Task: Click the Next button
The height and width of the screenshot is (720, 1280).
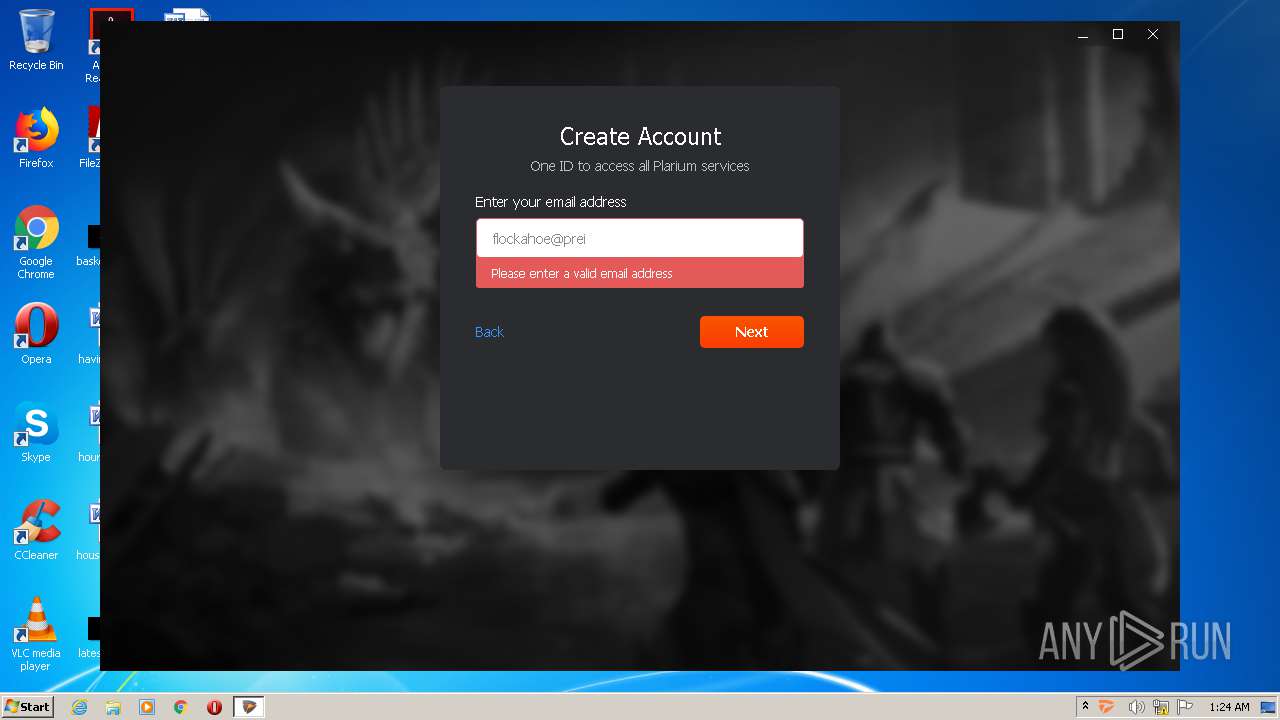Action: pyautogui.click(x=751, y=332)
